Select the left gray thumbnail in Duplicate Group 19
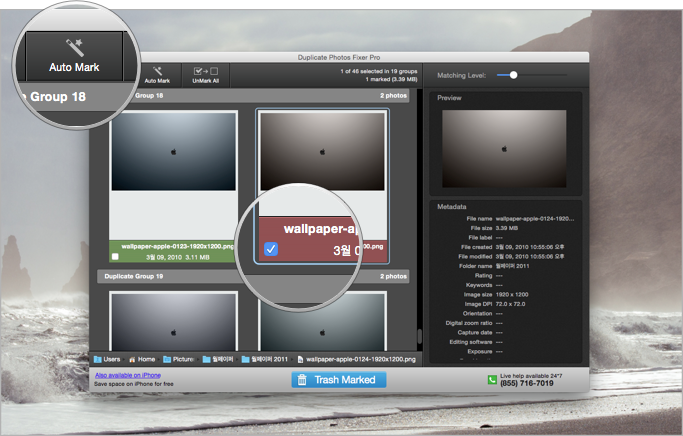The height and width of the screenshot is (436, 683). point(173,321)
